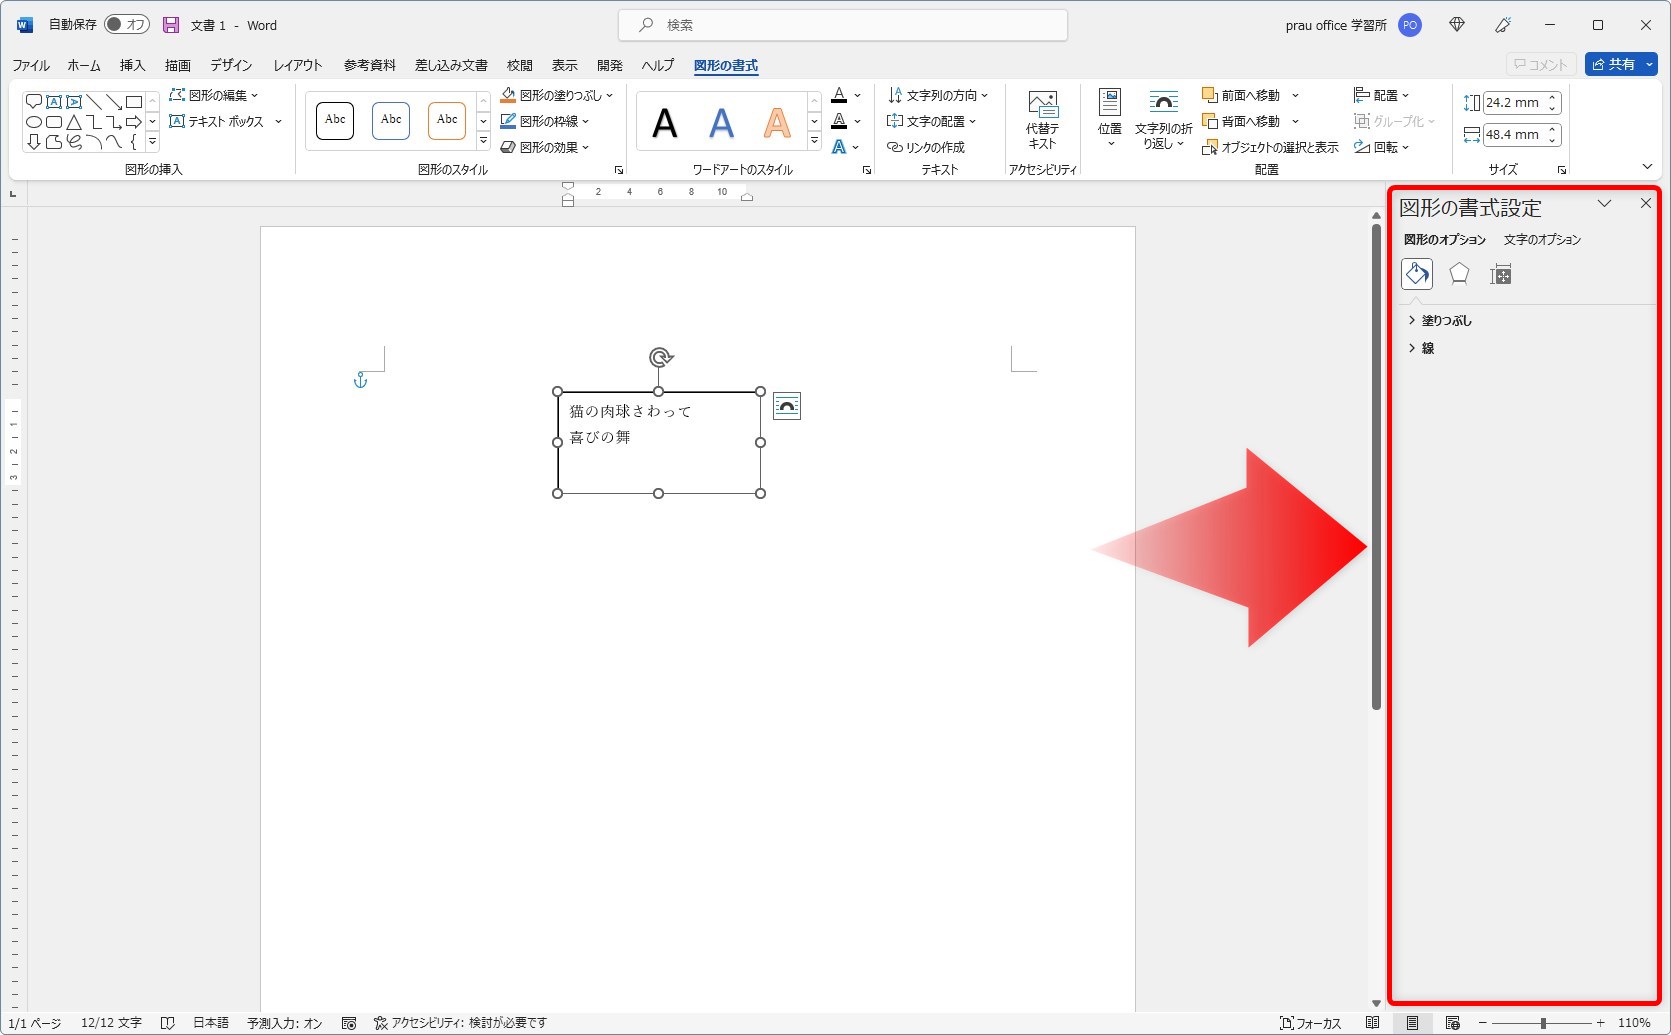Click the 図形の効果 (shape effects) icon
This screenshot has width=1671, height=1035.
pos(547,146)
